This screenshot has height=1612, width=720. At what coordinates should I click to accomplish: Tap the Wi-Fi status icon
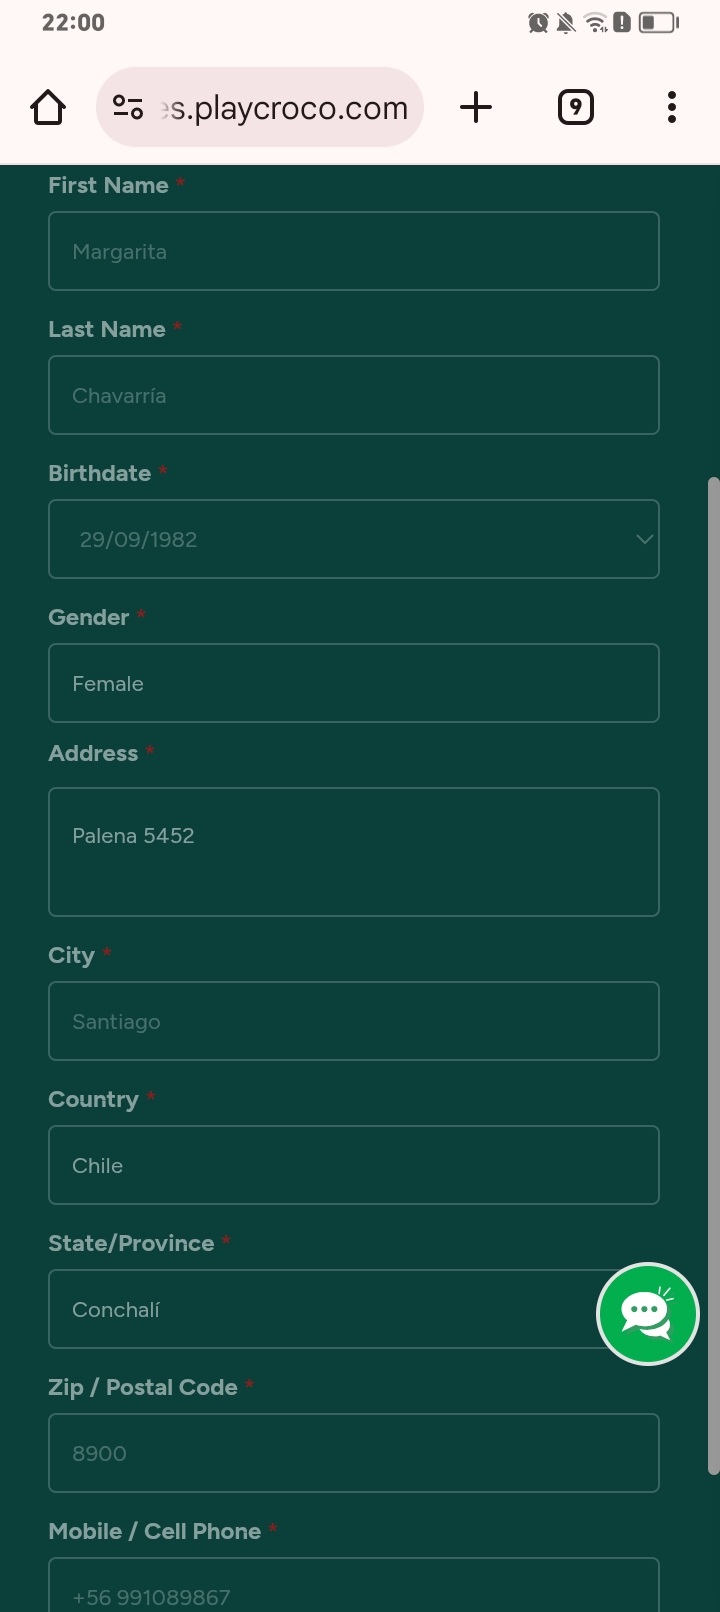[595, 22]
